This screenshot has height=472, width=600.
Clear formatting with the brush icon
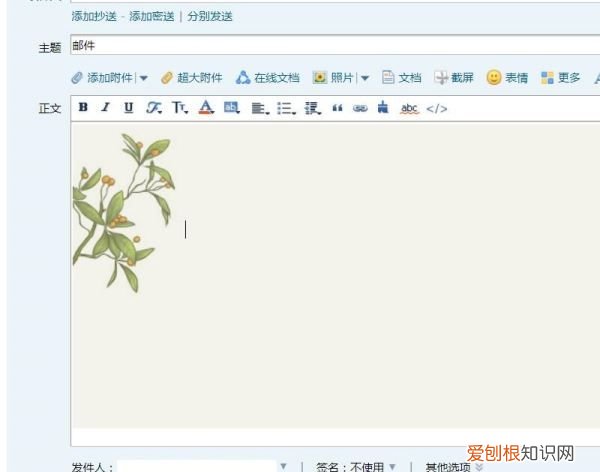[x=383, y=108]
